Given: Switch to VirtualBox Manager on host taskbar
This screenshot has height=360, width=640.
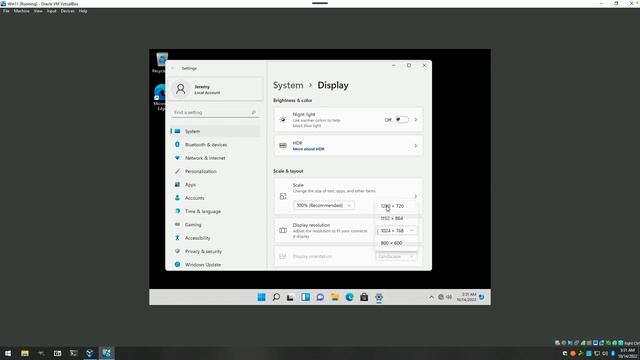Looking at the screenshot, I should (90, 353).
